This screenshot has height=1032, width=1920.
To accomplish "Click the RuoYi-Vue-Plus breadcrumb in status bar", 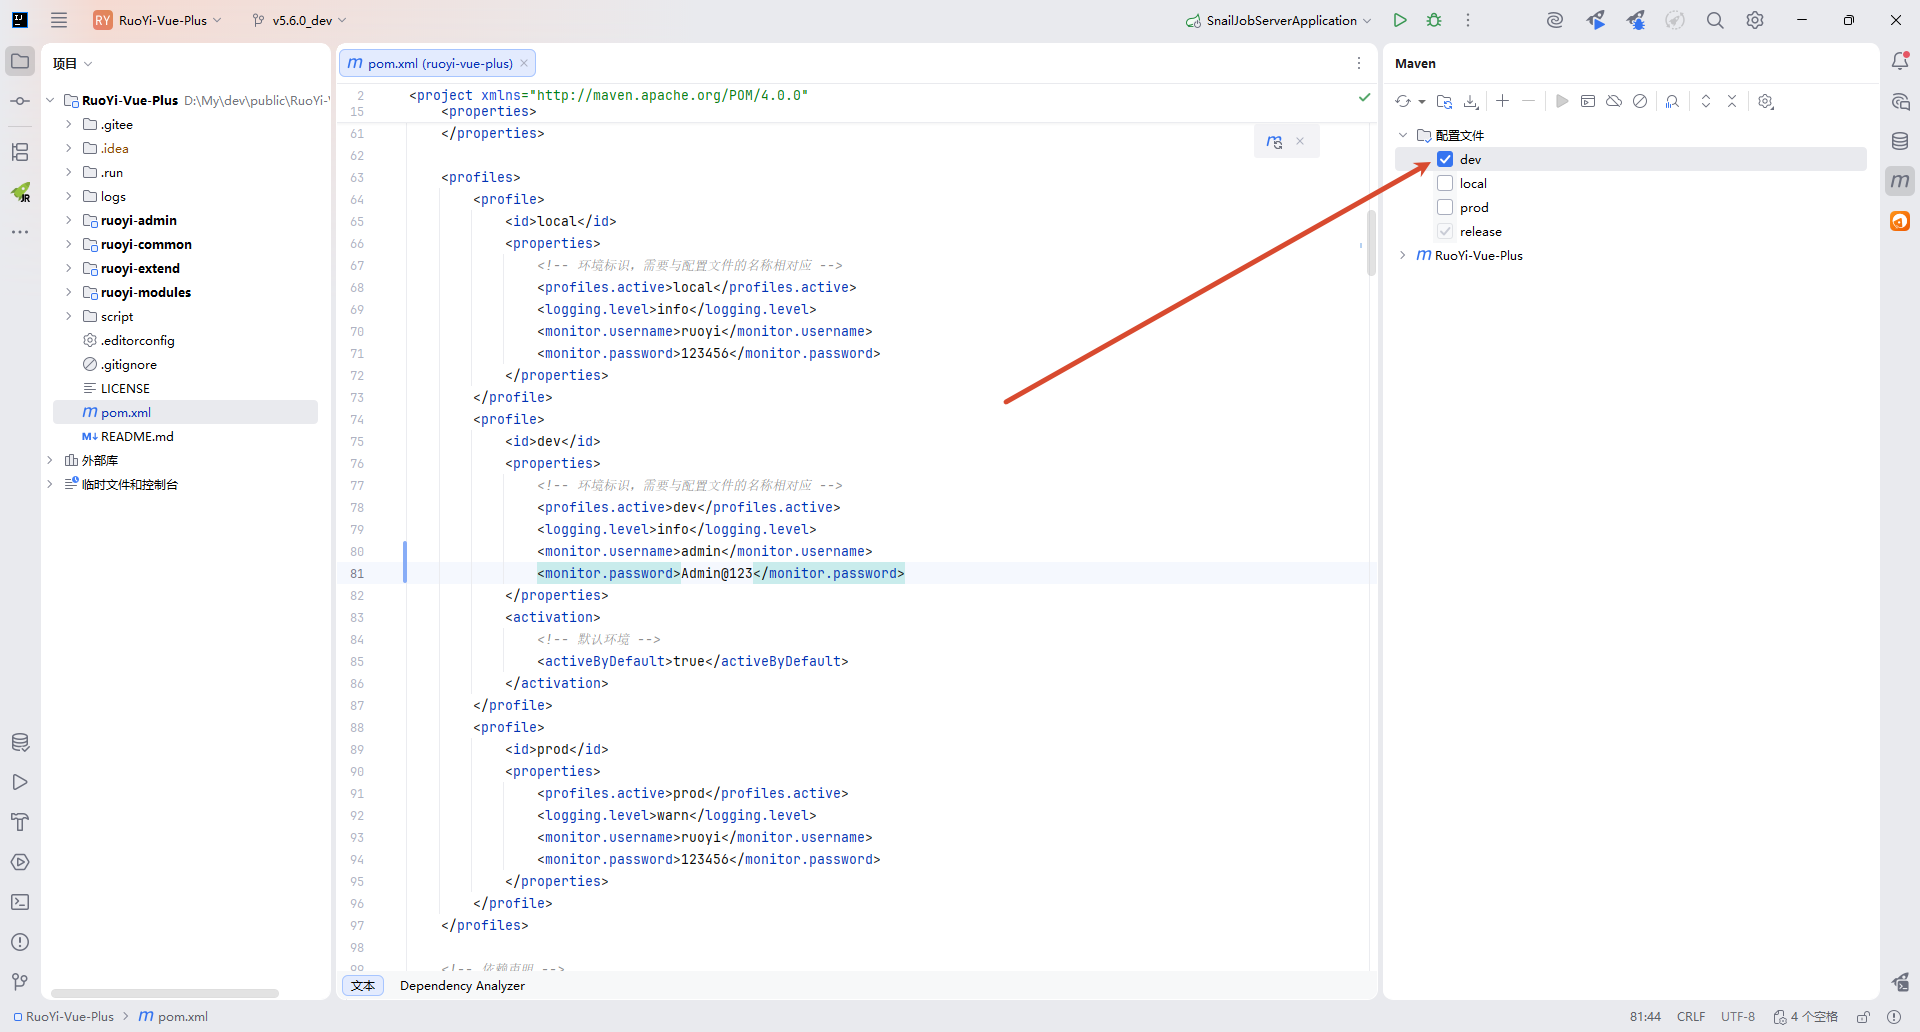I will pyautogui.click(x=69, y=1016).
